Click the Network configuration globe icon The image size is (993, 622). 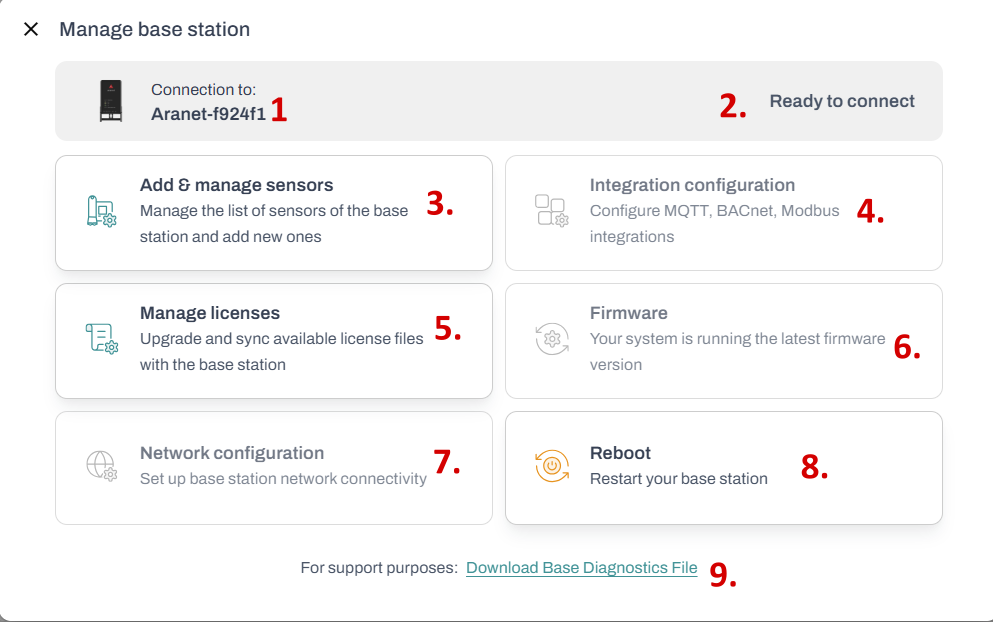click(102, 466)
